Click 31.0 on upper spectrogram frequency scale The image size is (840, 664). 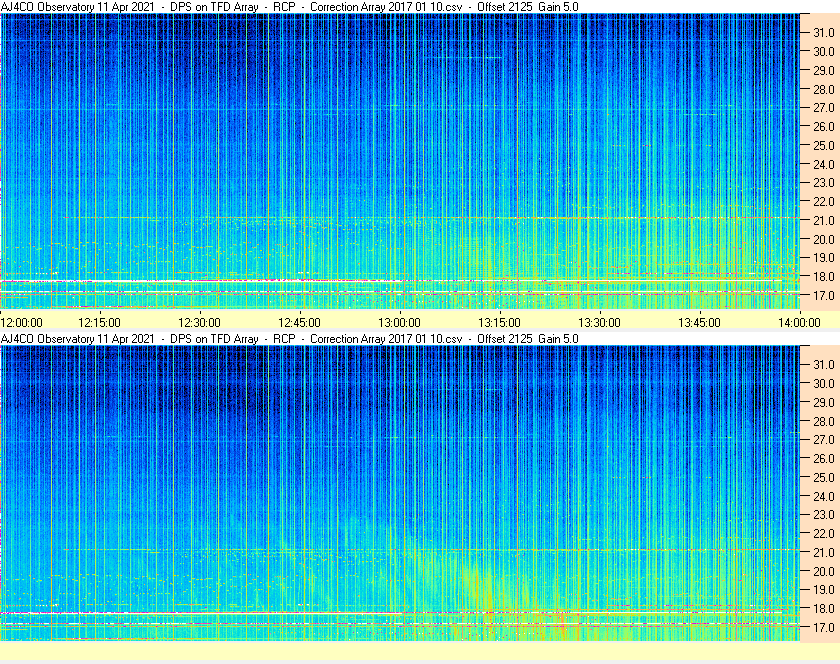pyautogui.click(x=824, y=33)
